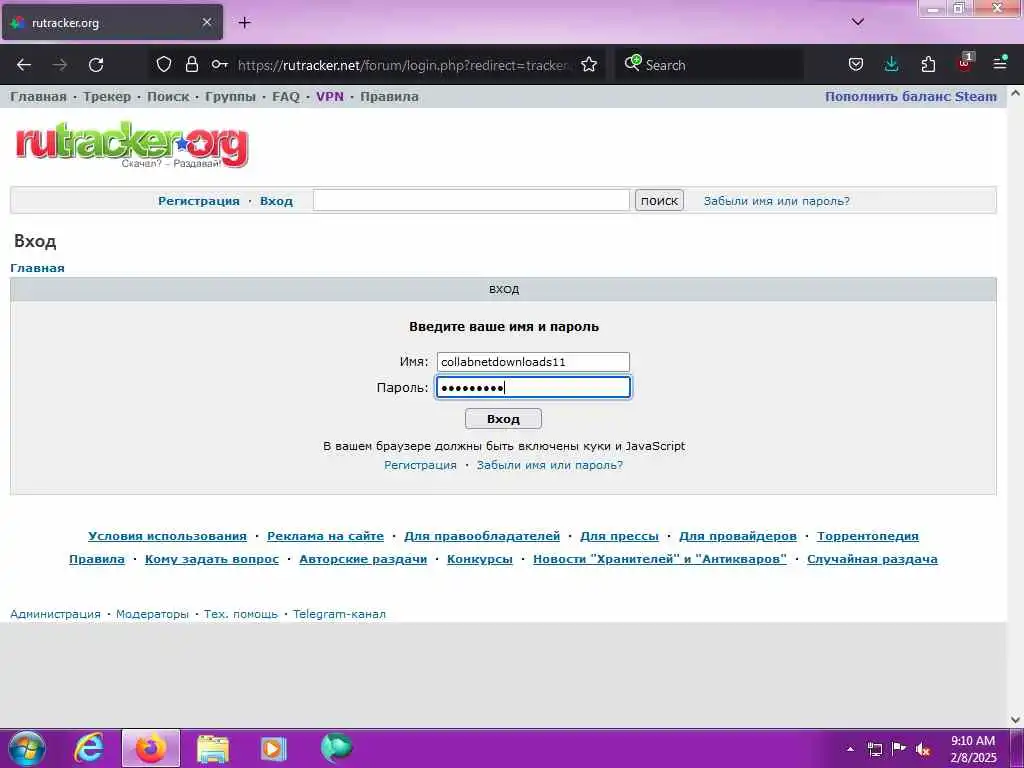Click the Главная breadcrumb link
Screen dimensions: 1024x768
point(37,268)
